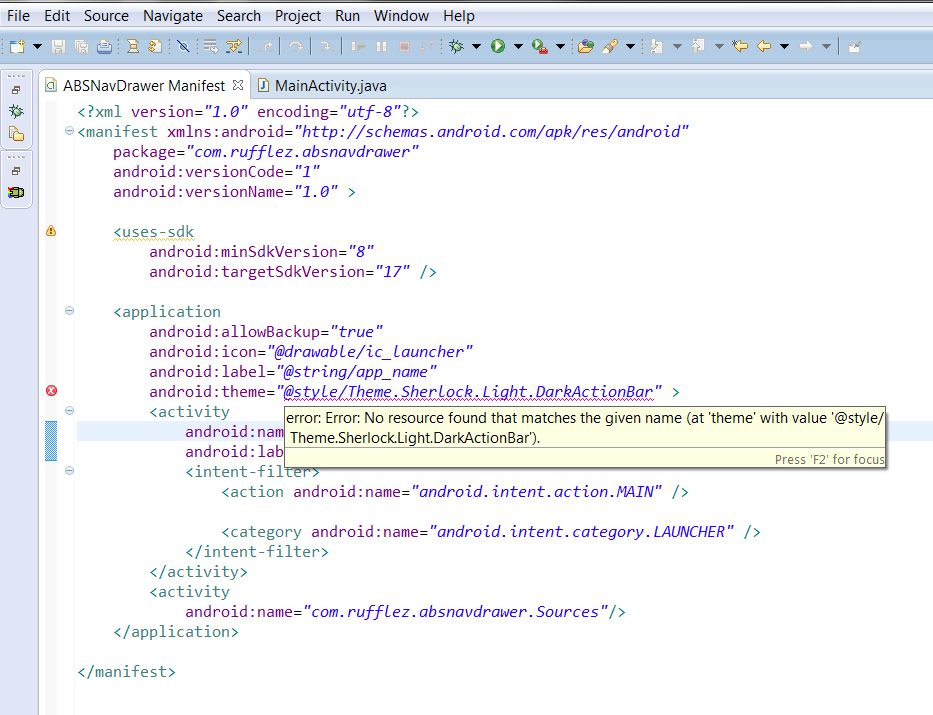Click the Save All icon
The height and width of the screenshot is (715, 933).
[82, 46]
